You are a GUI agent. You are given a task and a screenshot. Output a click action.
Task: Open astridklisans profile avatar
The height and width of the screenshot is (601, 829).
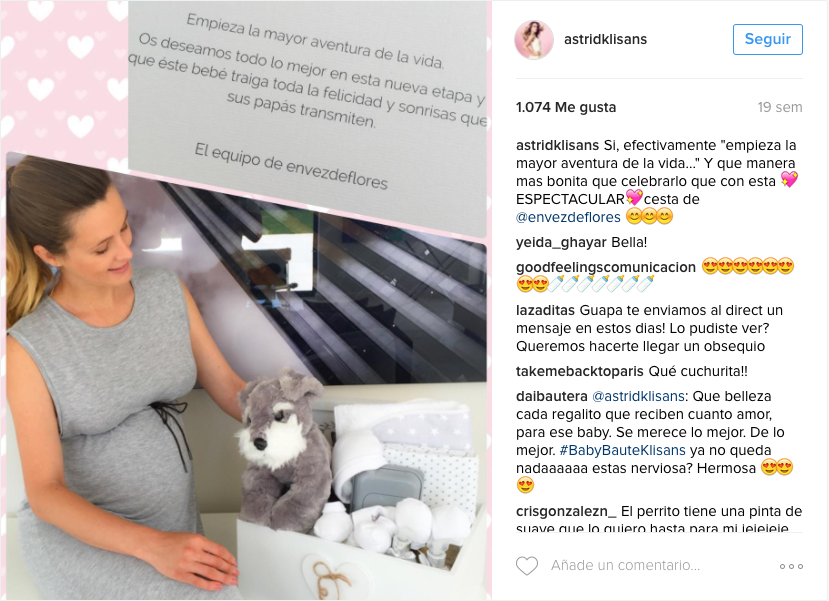point(534,40)
